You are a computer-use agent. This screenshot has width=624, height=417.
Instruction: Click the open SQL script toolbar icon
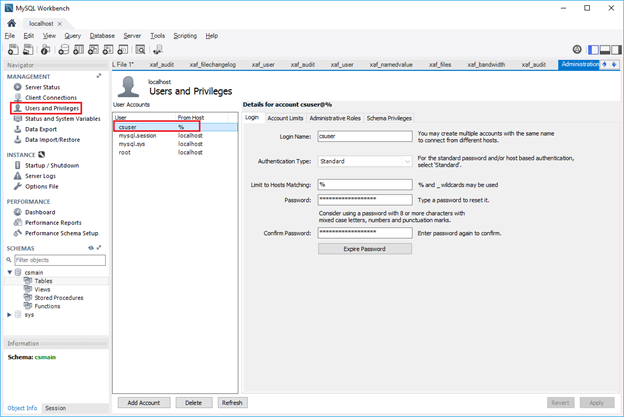(x=28, y=50)
